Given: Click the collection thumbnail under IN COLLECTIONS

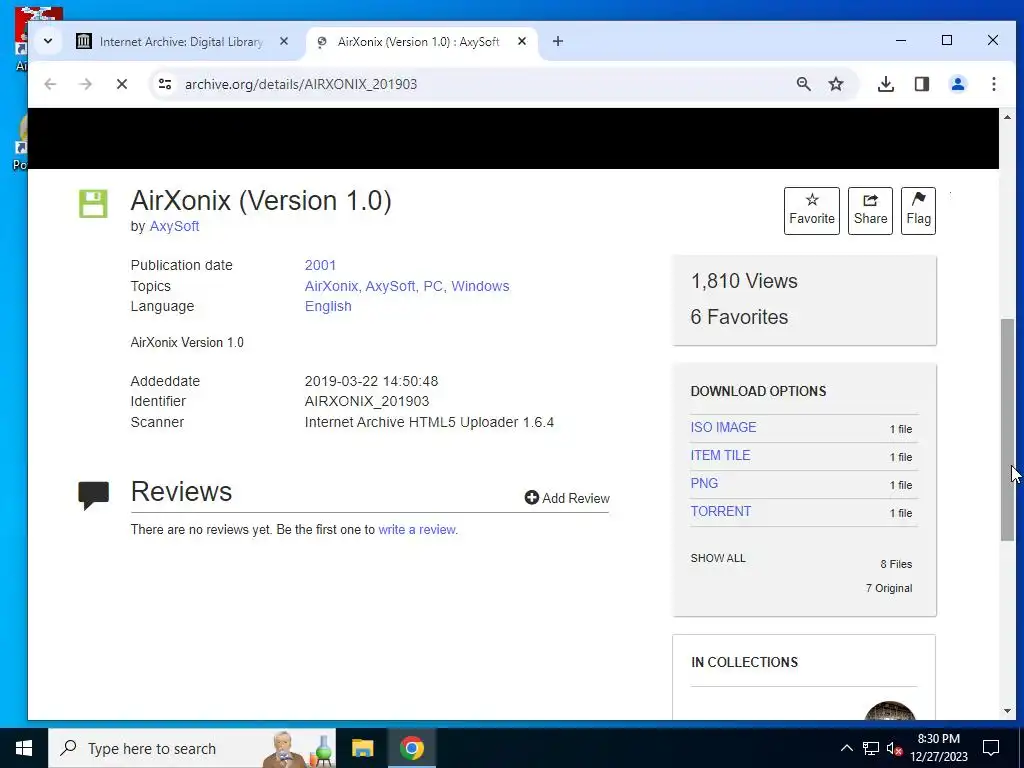Looking at the screenshot, I should [x=889, y=711].
